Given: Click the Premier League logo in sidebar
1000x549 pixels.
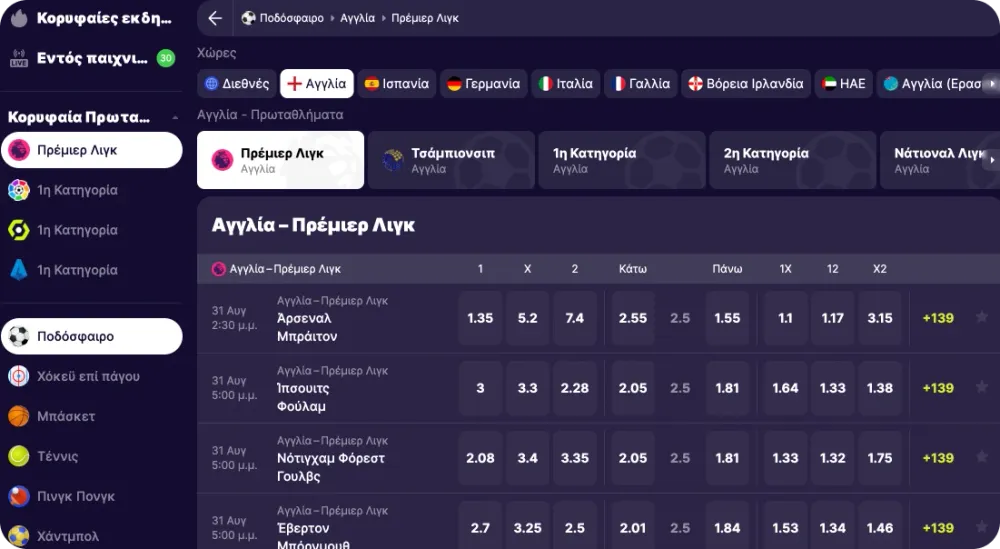Looking at the screenshot, I should [19, 150].
